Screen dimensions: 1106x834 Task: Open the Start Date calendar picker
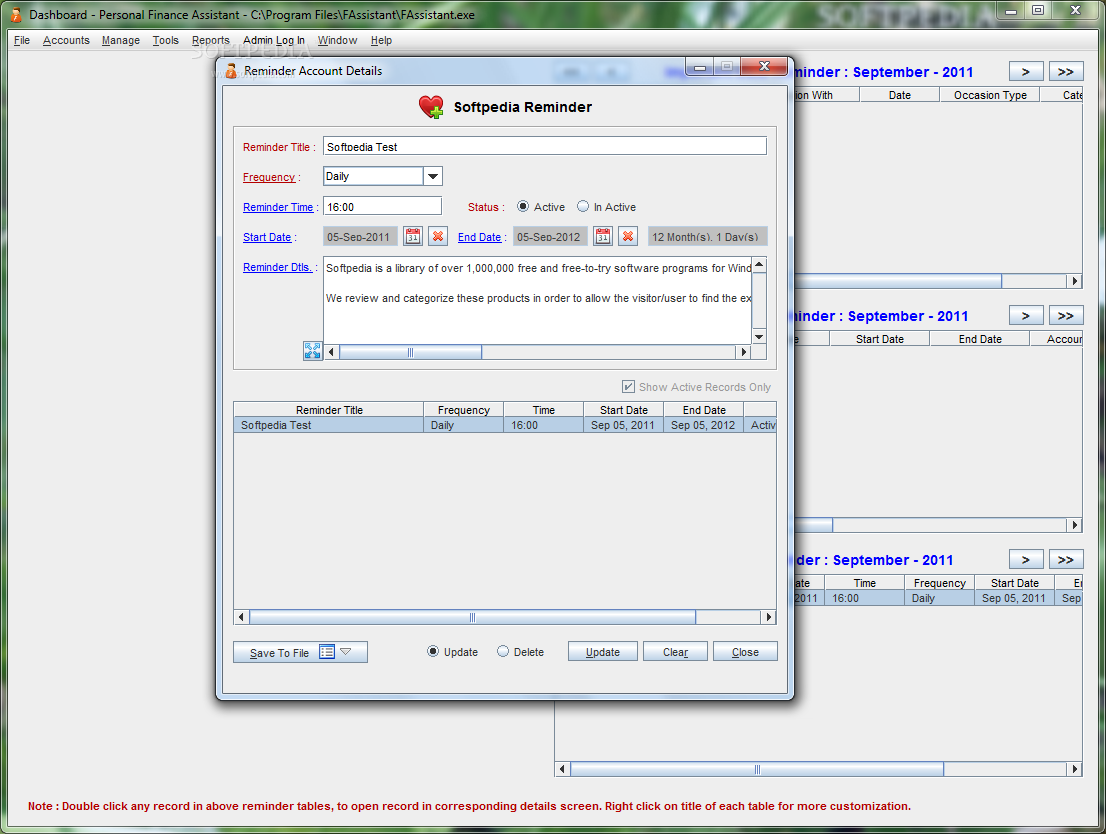pyautogui.click(x=413, y=236)
